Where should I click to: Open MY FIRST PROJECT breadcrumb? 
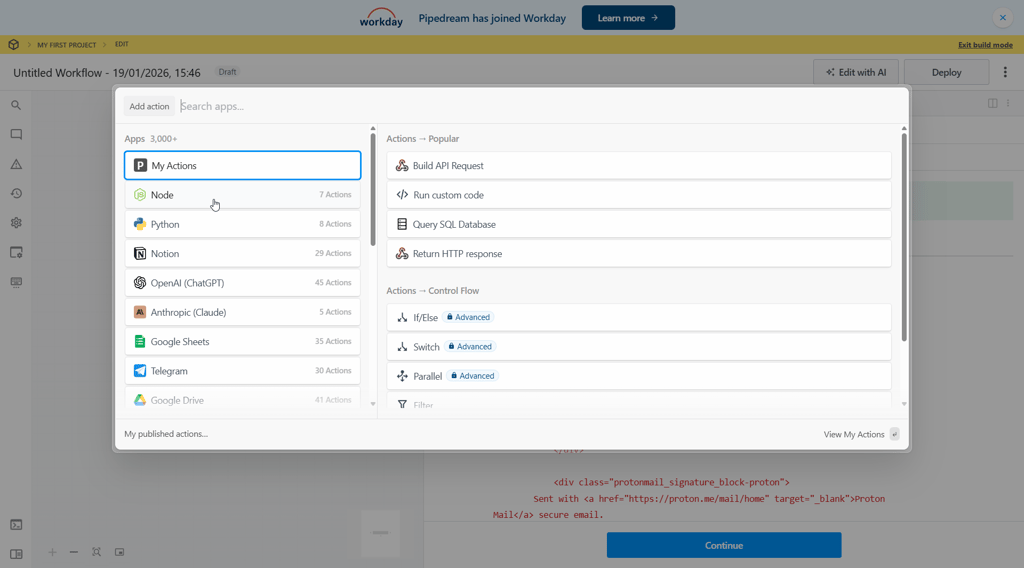point(67,44)
